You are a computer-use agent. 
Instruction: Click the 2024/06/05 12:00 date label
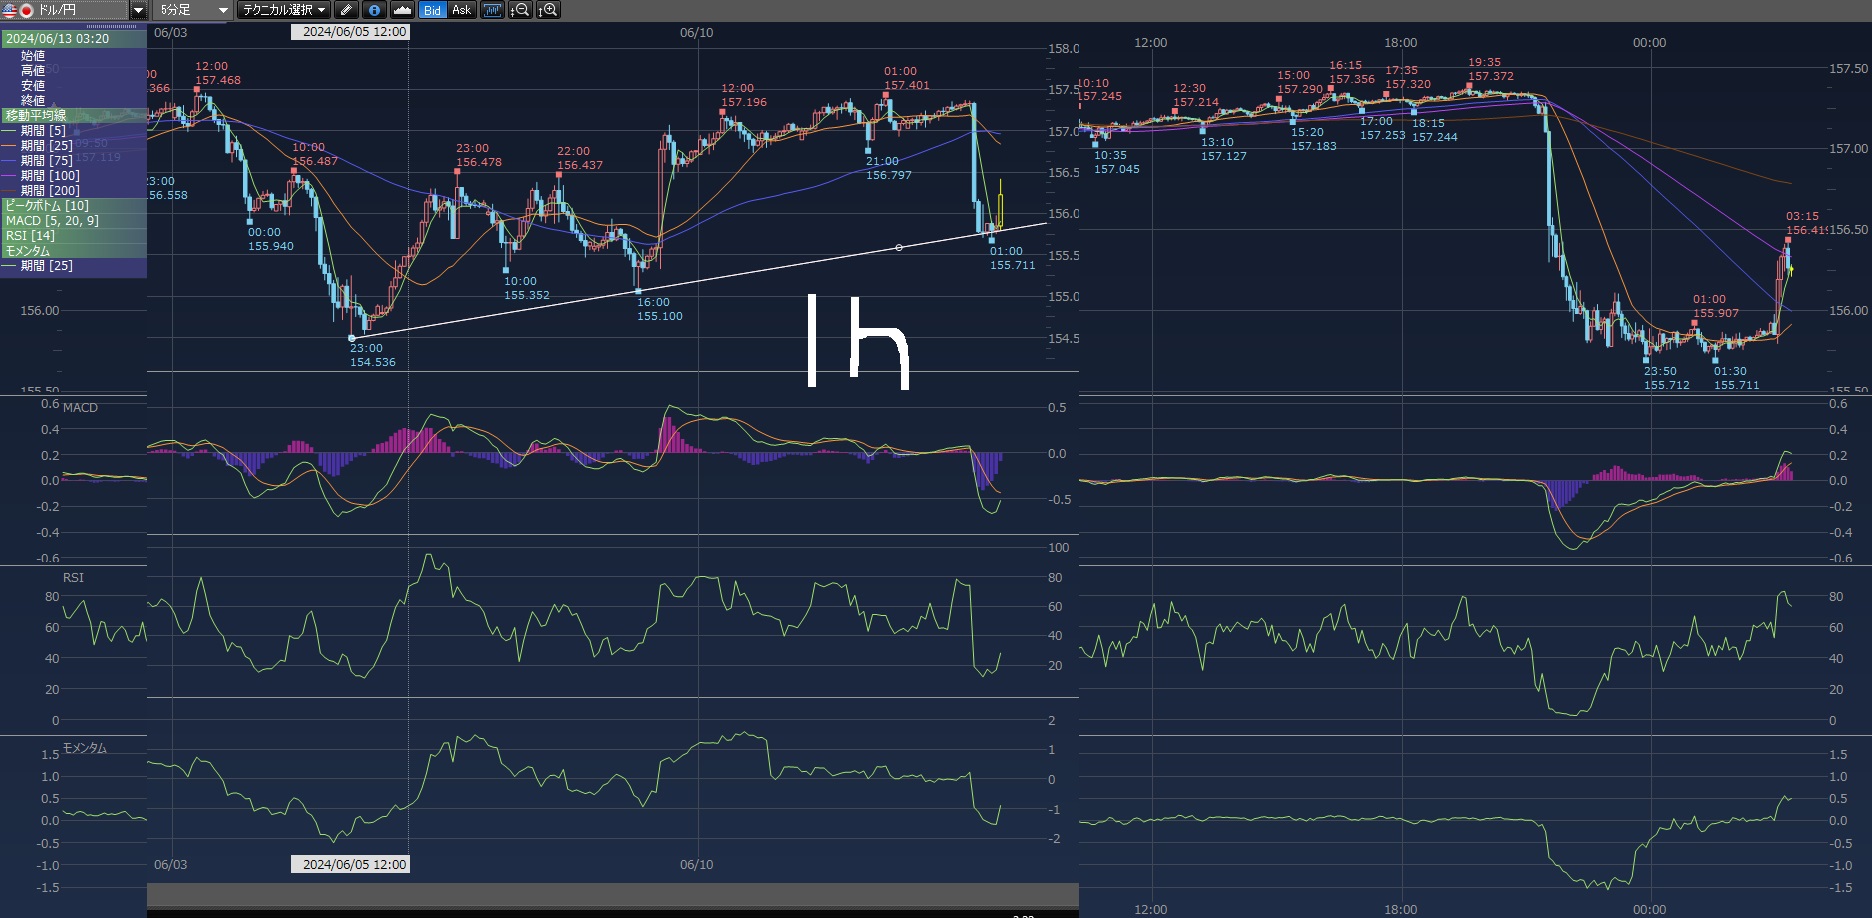354,32
